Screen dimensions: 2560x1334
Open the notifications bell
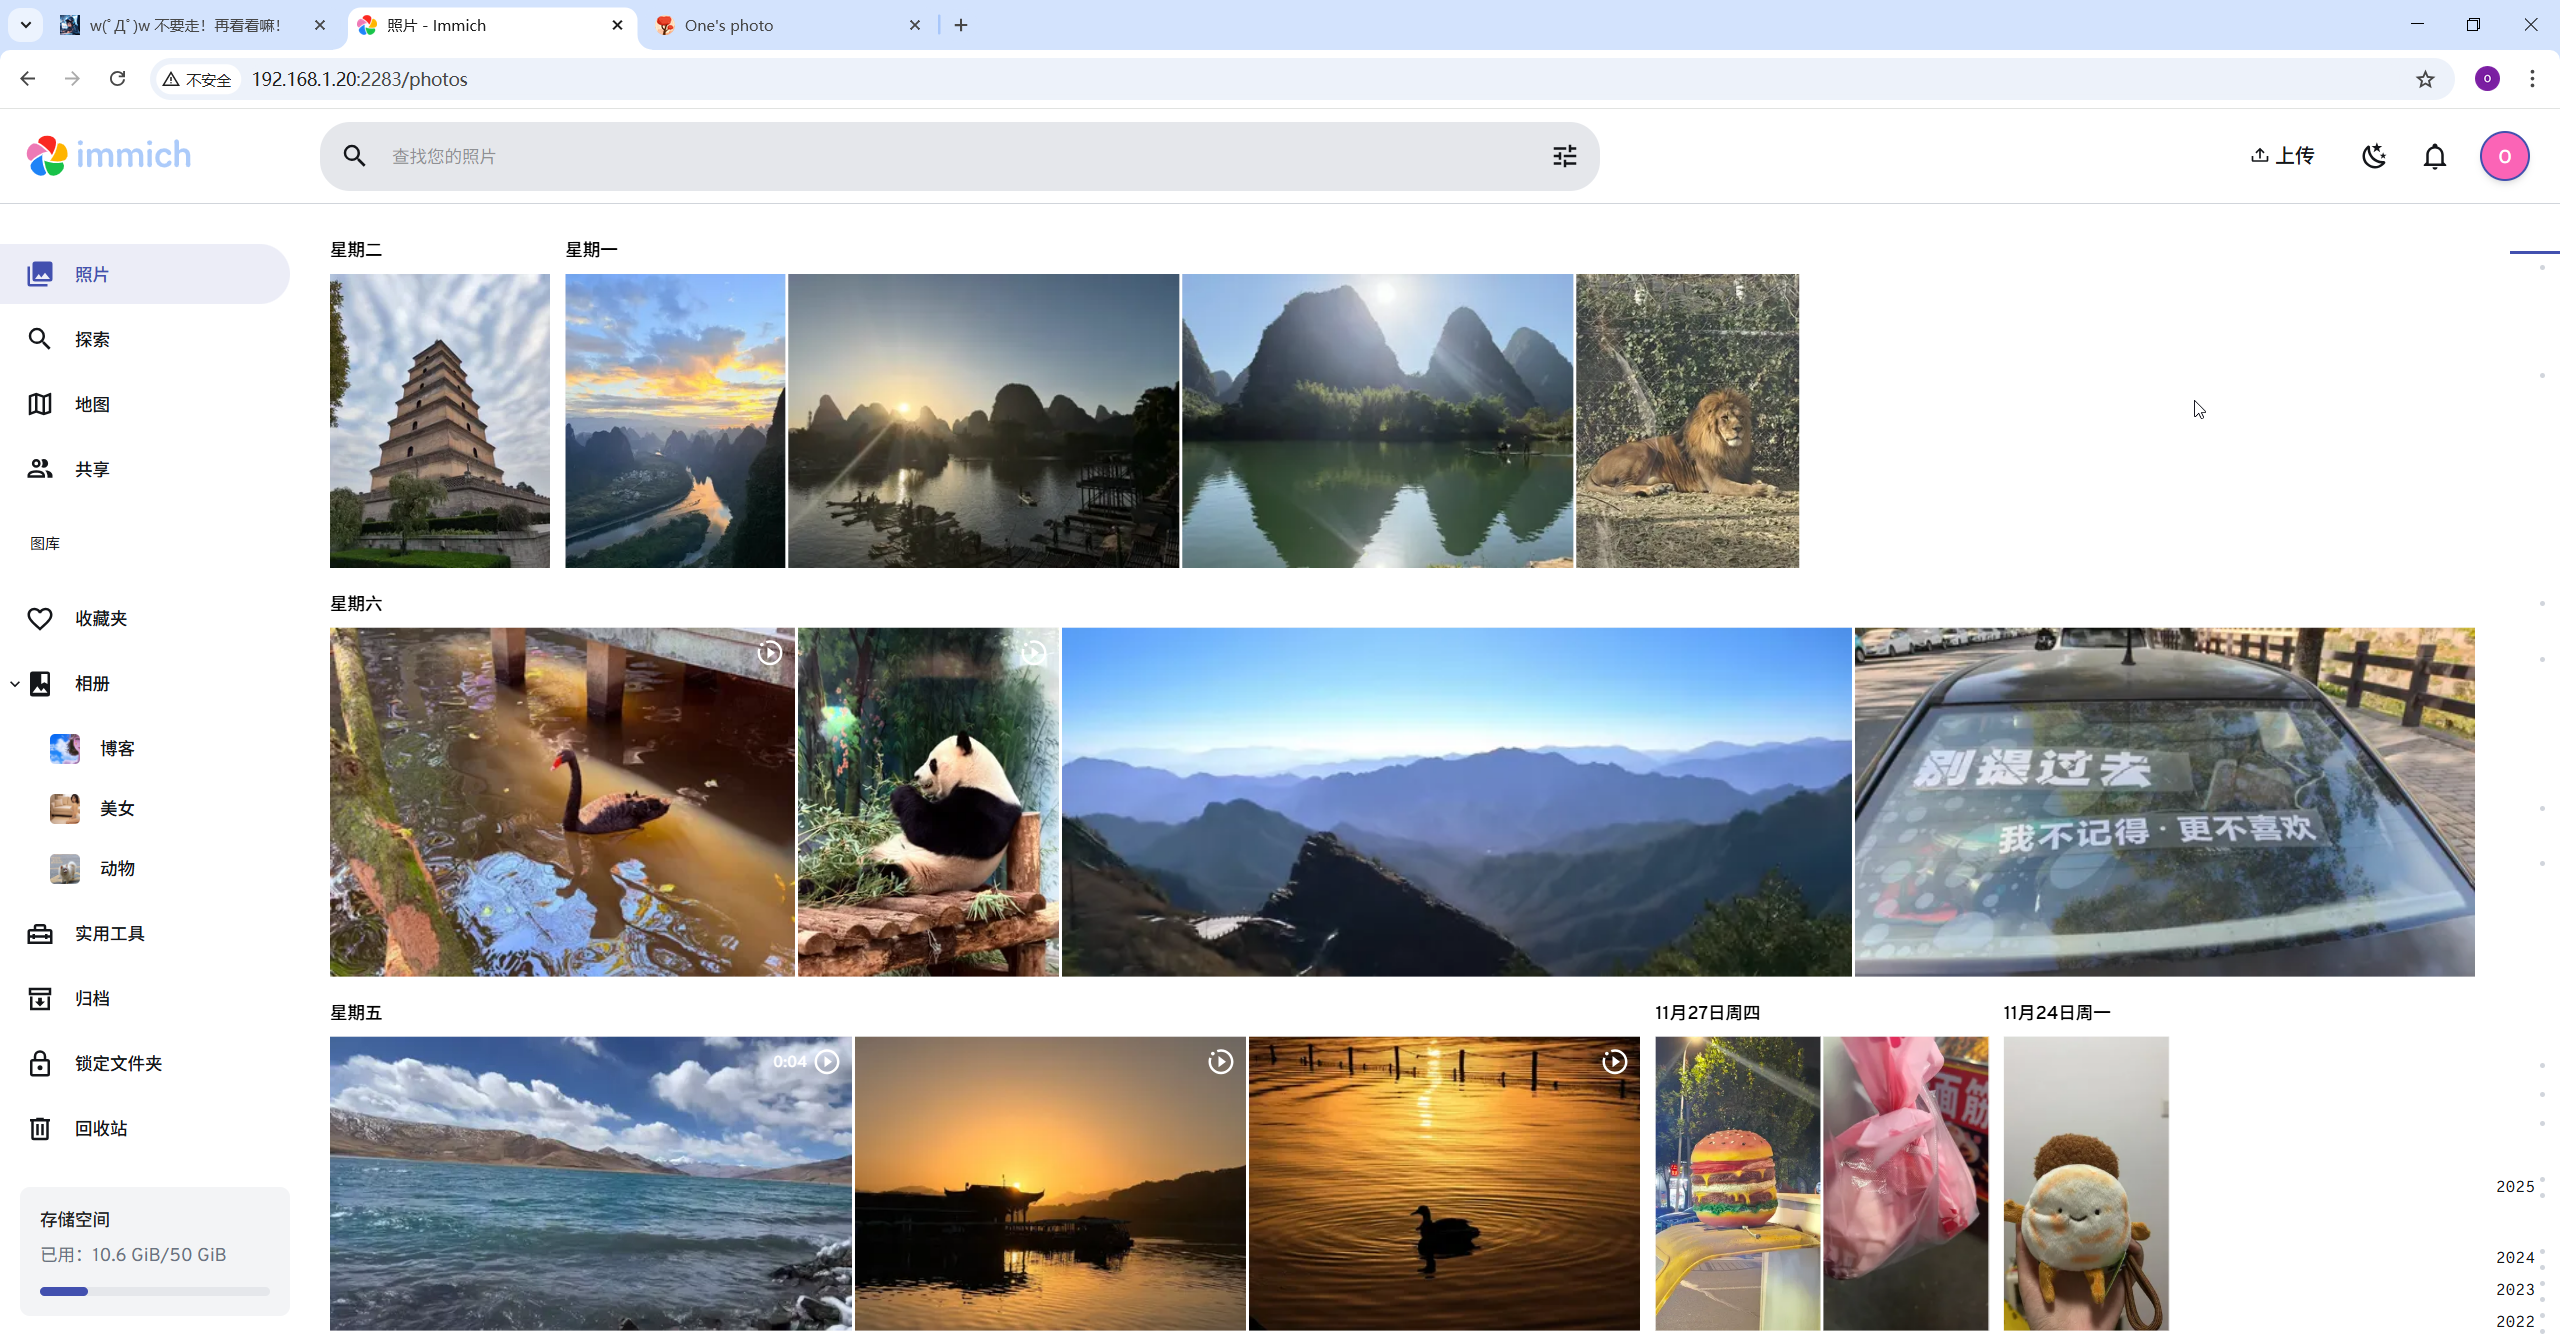(2435, 156)
